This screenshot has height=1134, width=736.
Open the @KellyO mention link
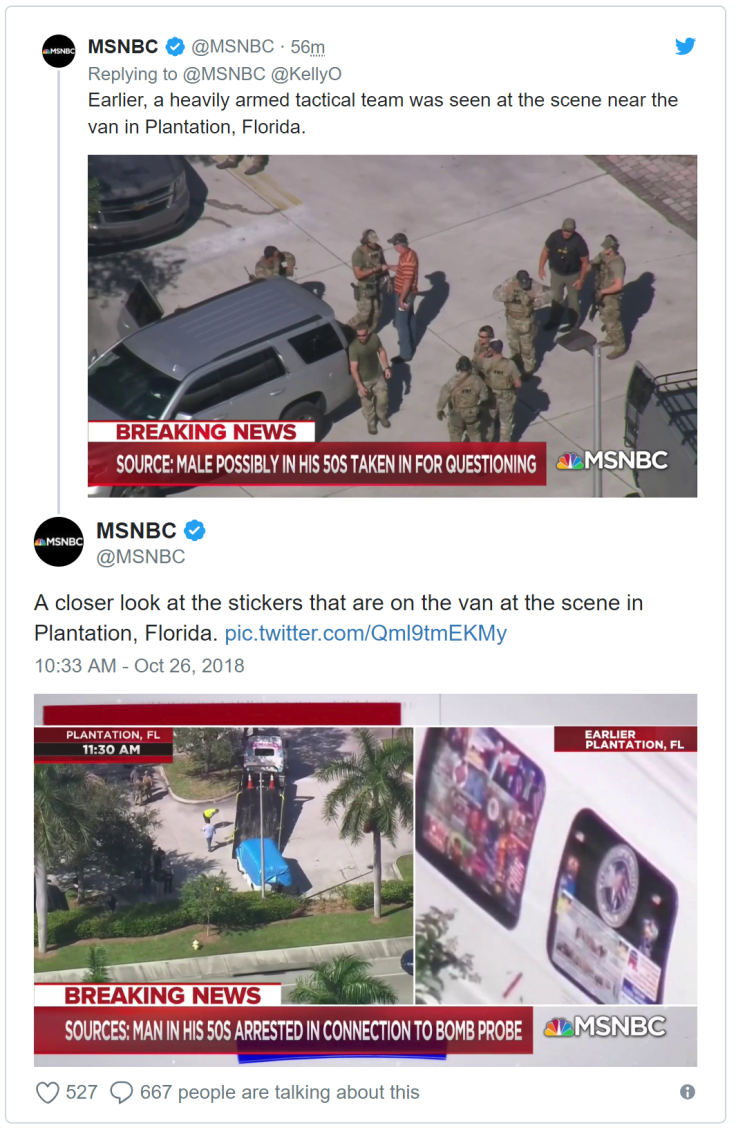point(306,74)
